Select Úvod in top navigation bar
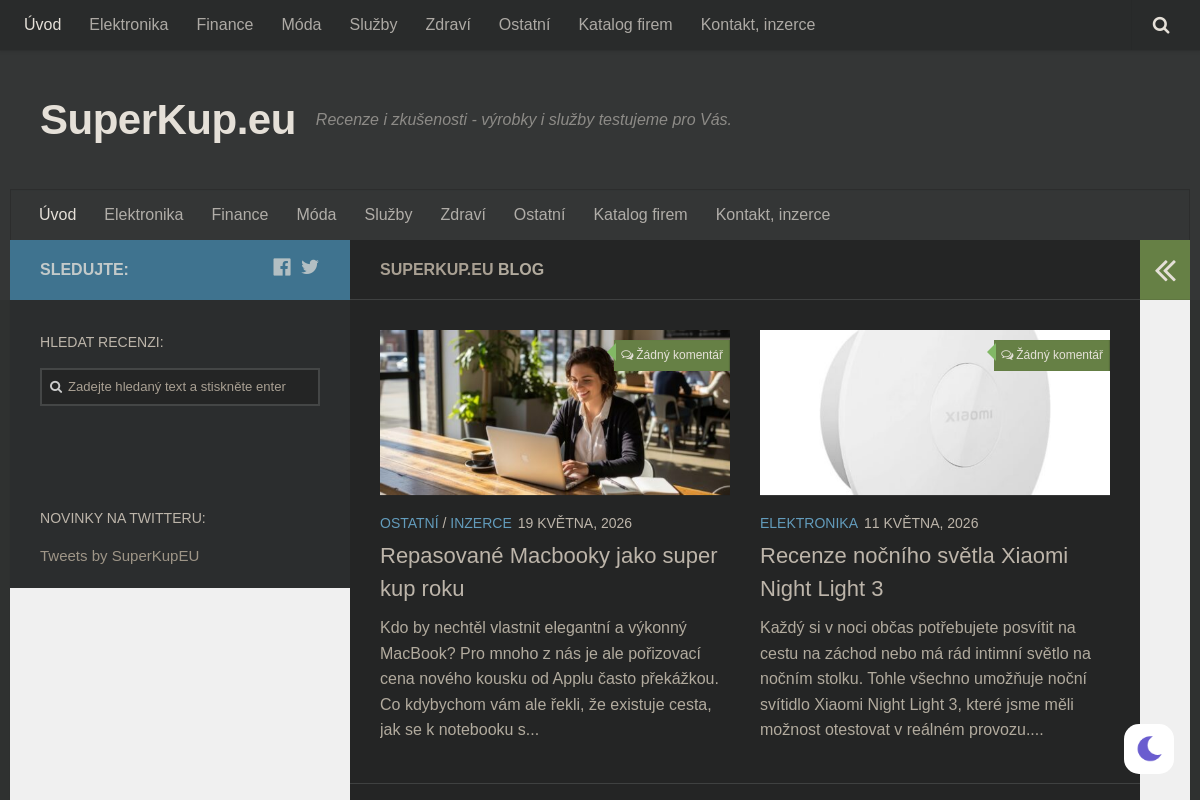Viewport: 1200px width, 800px height. [x=43, y=25]
